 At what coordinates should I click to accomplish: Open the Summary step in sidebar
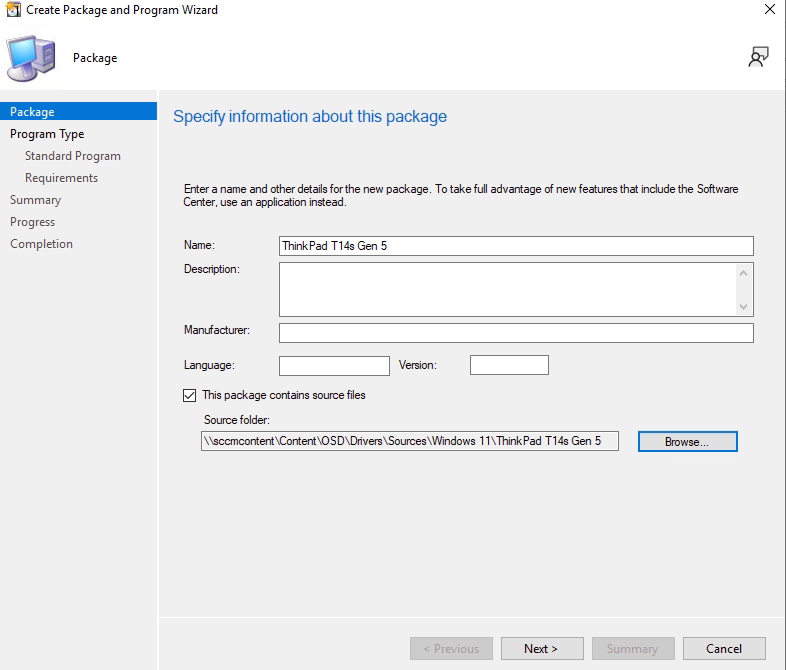pyautogui.click(x=36, y=200)
